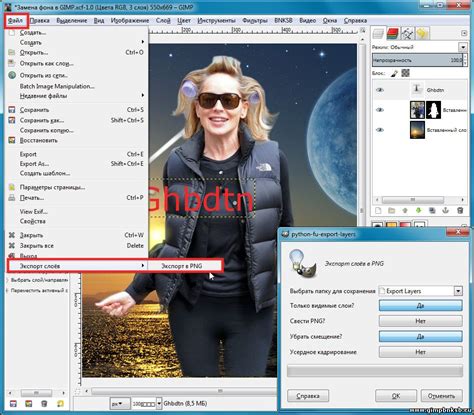
Task: Create a new layer group with the folder icon
Action: coord(391,211)
